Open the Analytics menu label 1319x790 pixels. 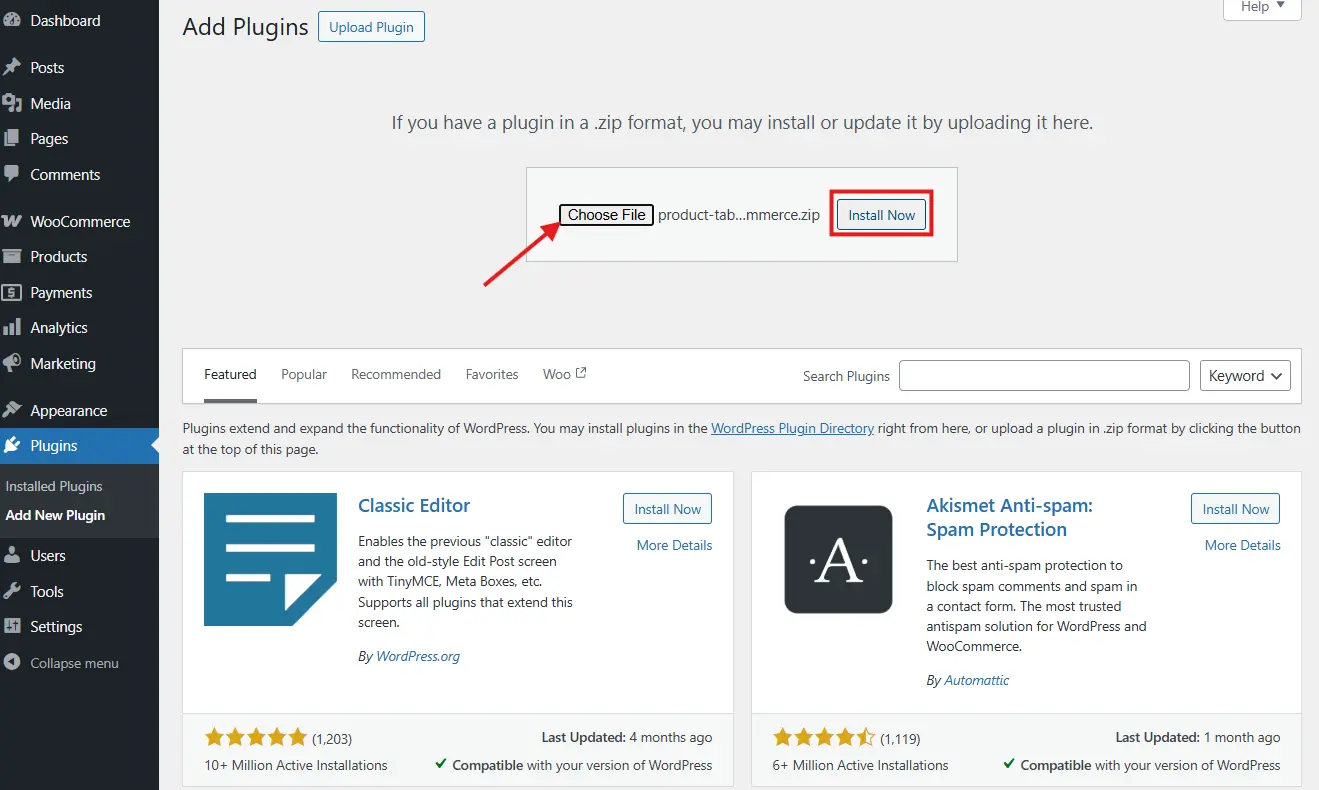tap(59, 327)
